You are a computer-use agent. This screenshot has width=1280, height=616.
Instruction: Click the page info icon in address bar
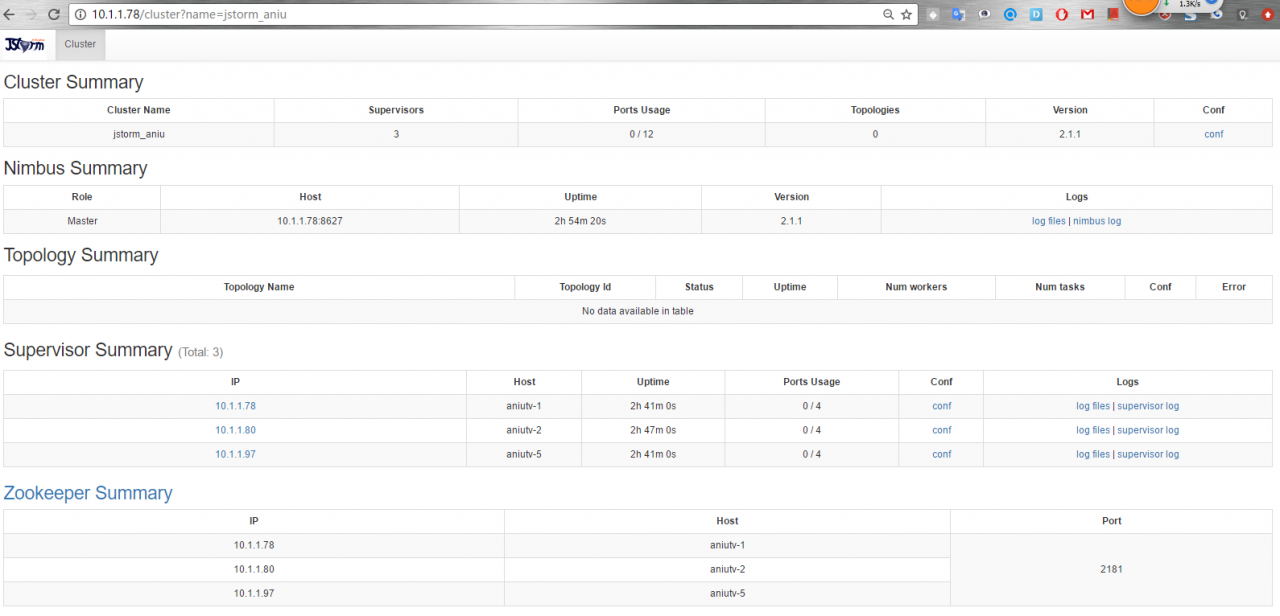pos(79,14)
